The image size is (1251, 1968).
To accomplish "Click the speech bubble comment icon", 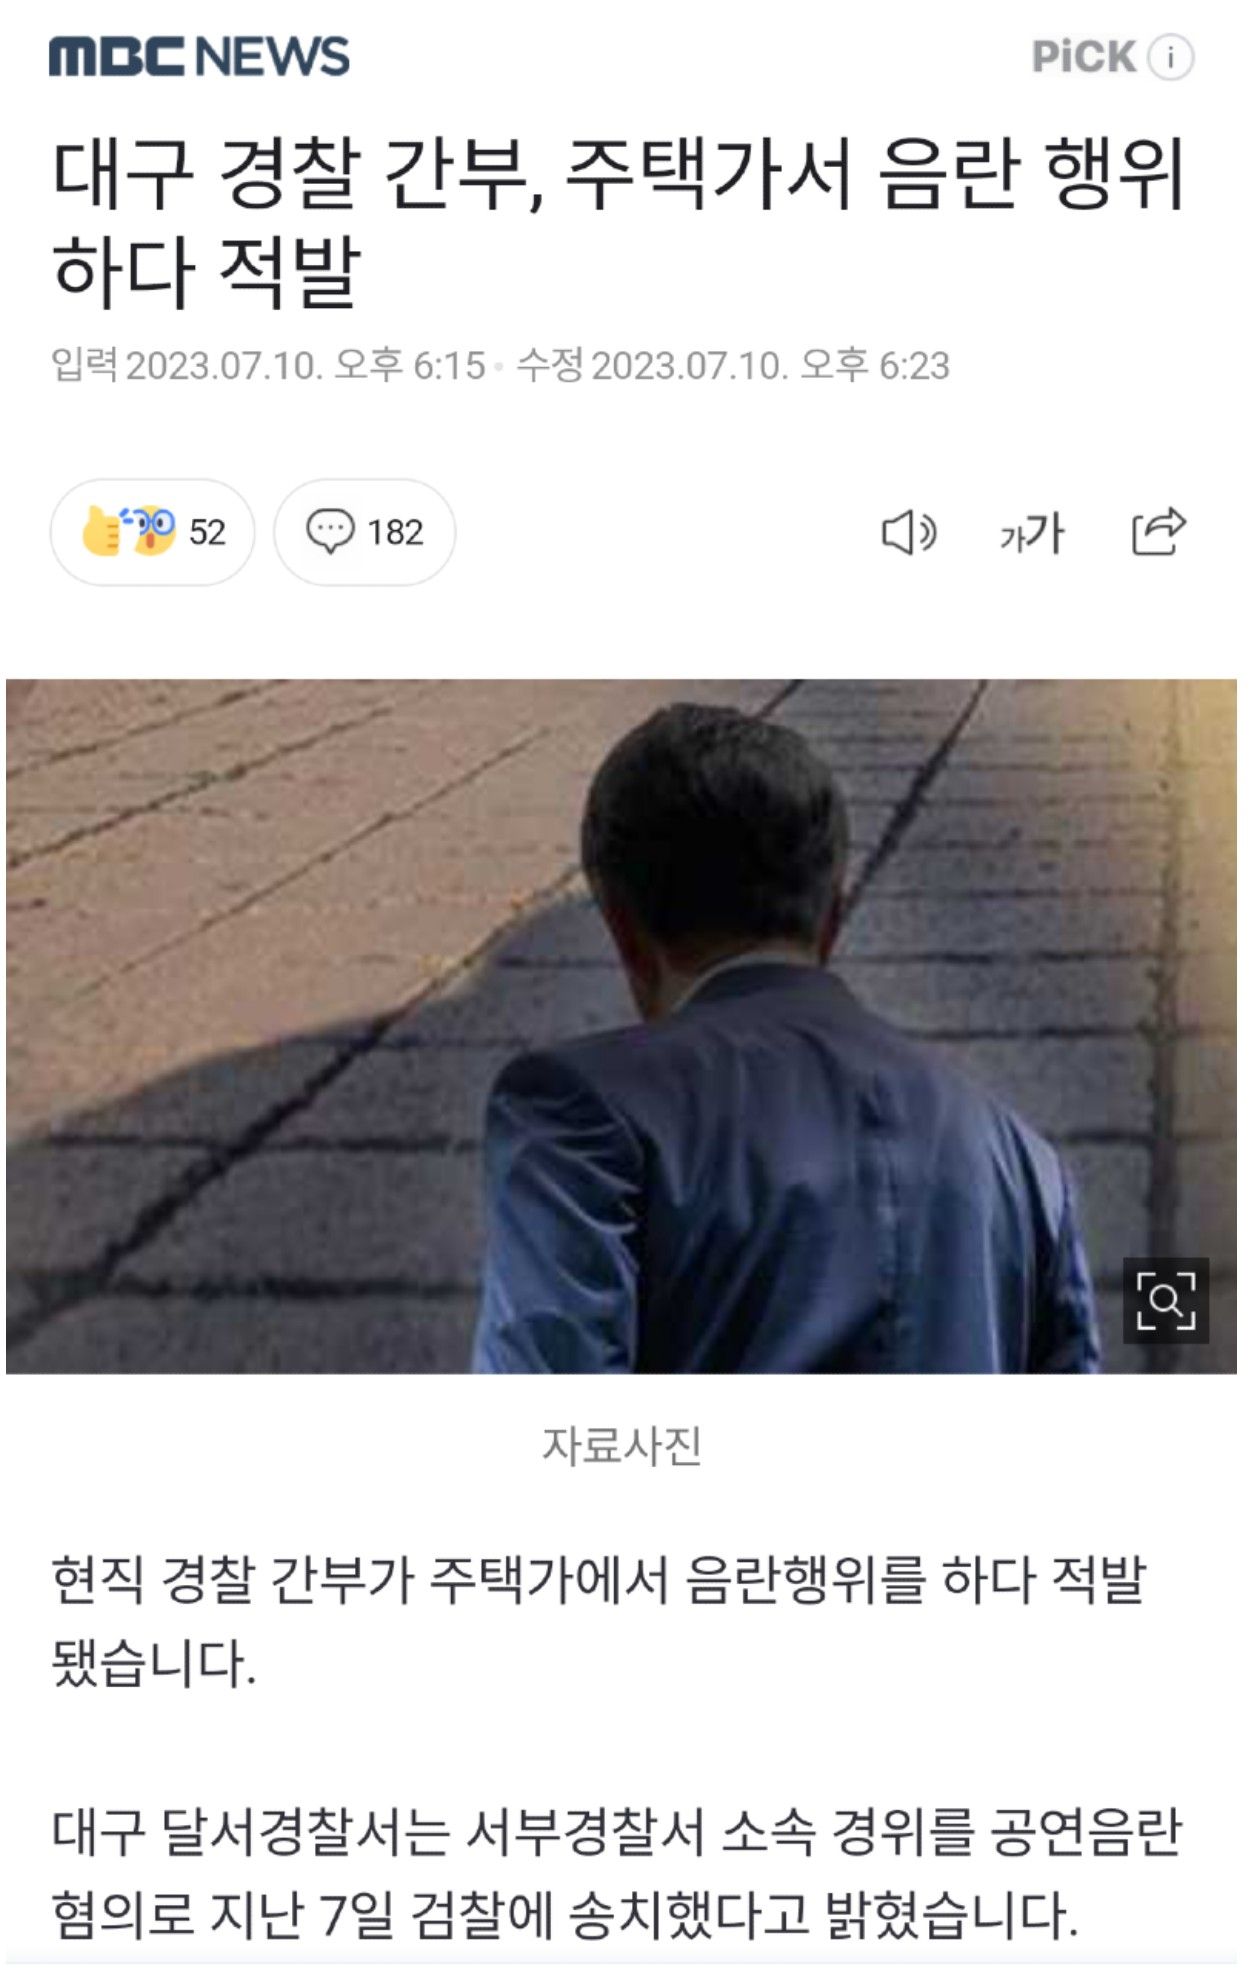I will [x=330, y=532].
